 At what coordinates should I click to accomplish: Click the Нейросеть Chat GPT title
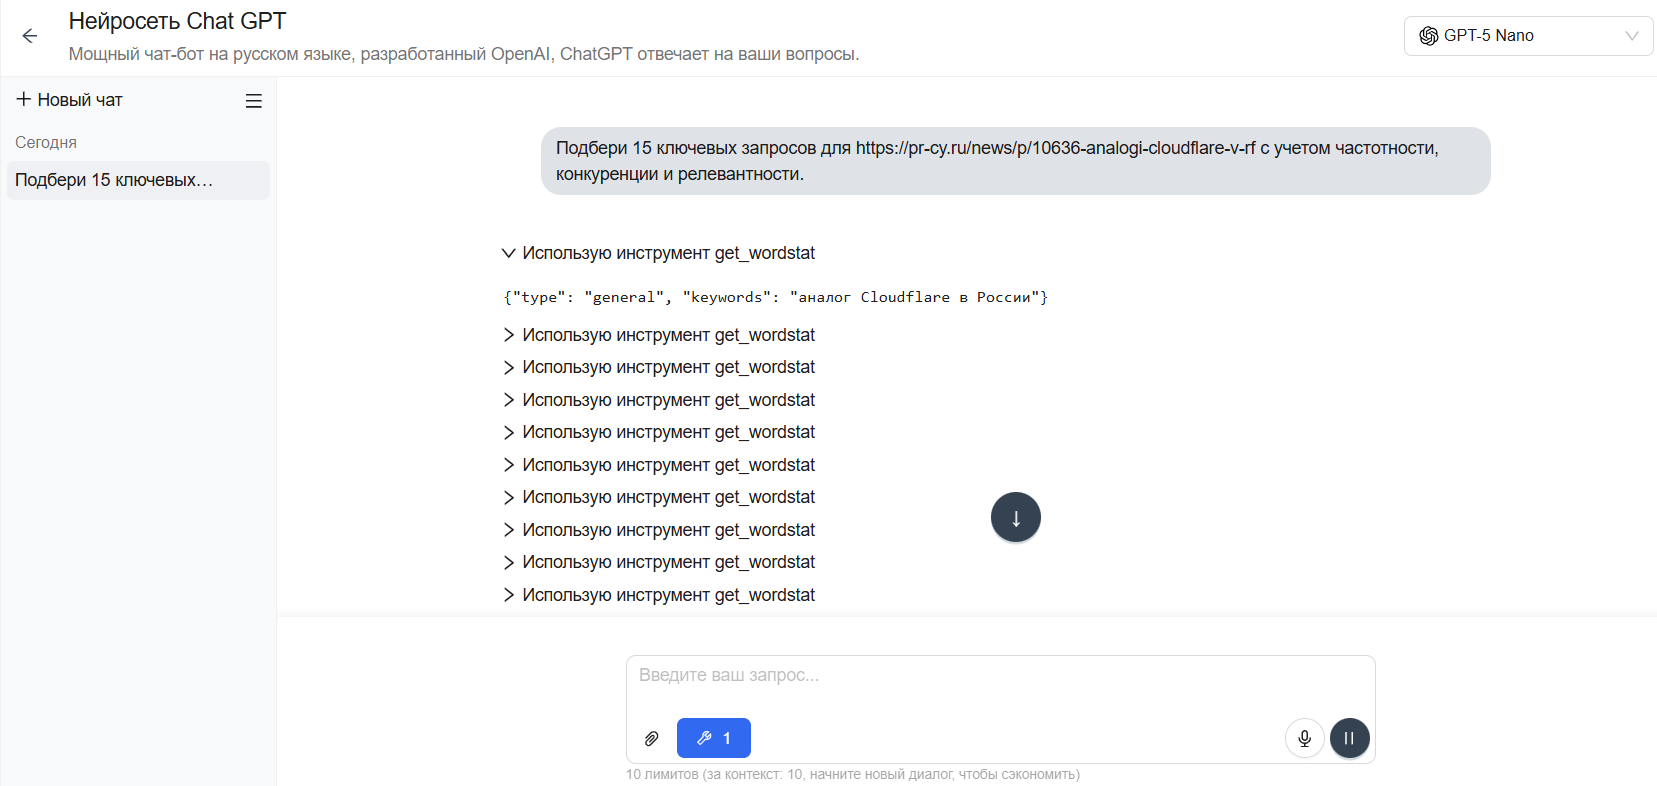(x=177, y=21)
